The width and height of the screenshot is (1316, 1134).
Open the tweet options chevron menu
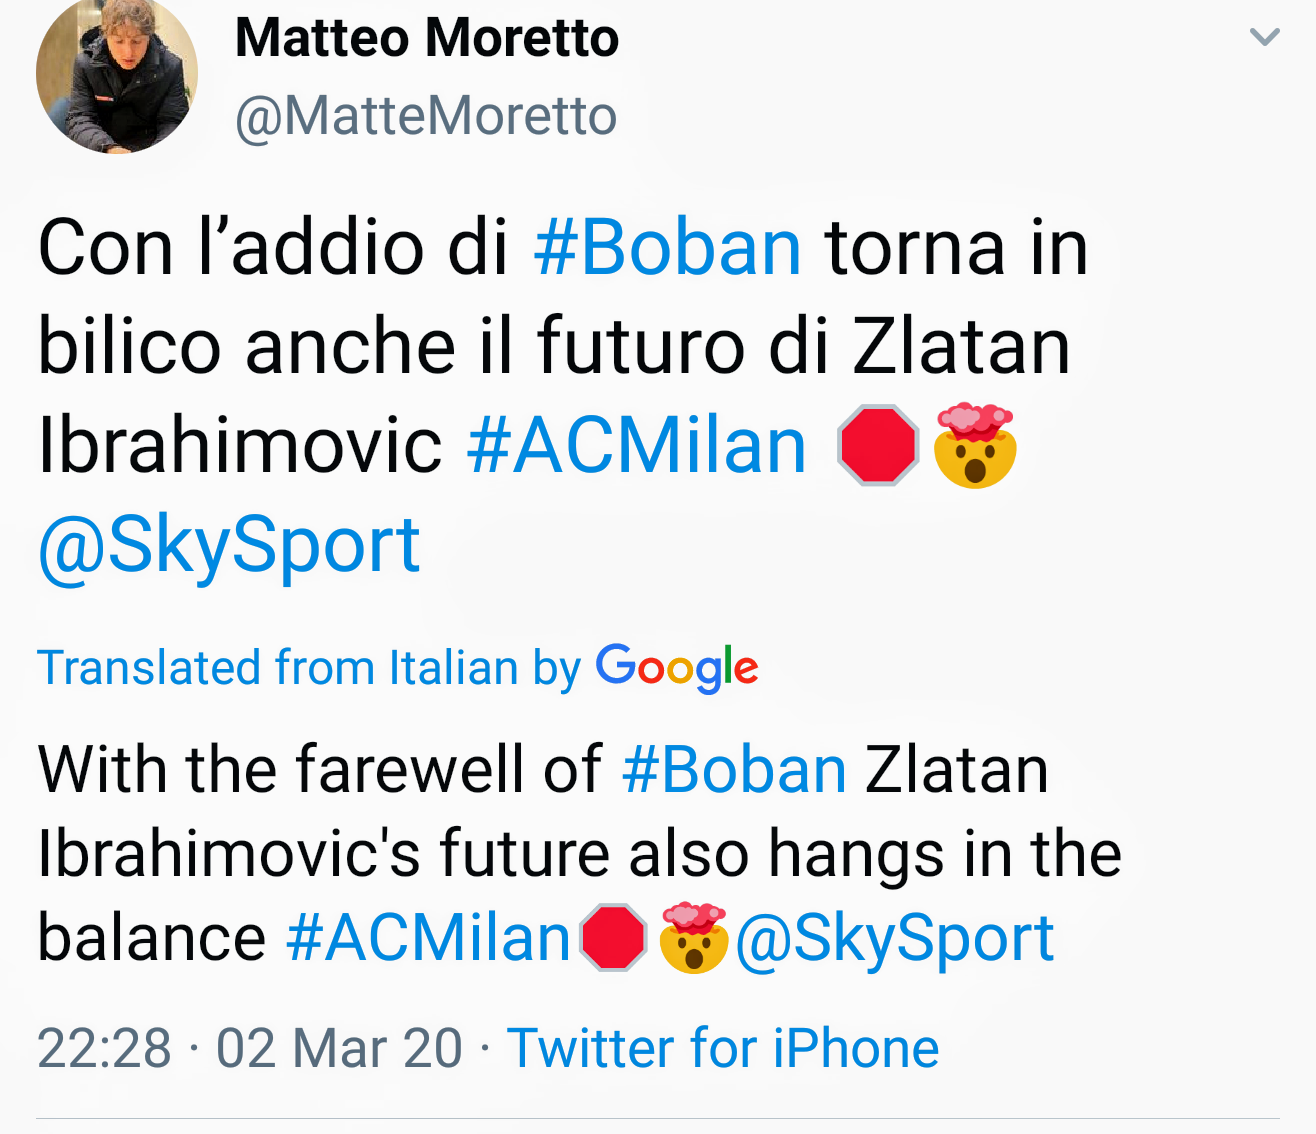click(1265, 38)
